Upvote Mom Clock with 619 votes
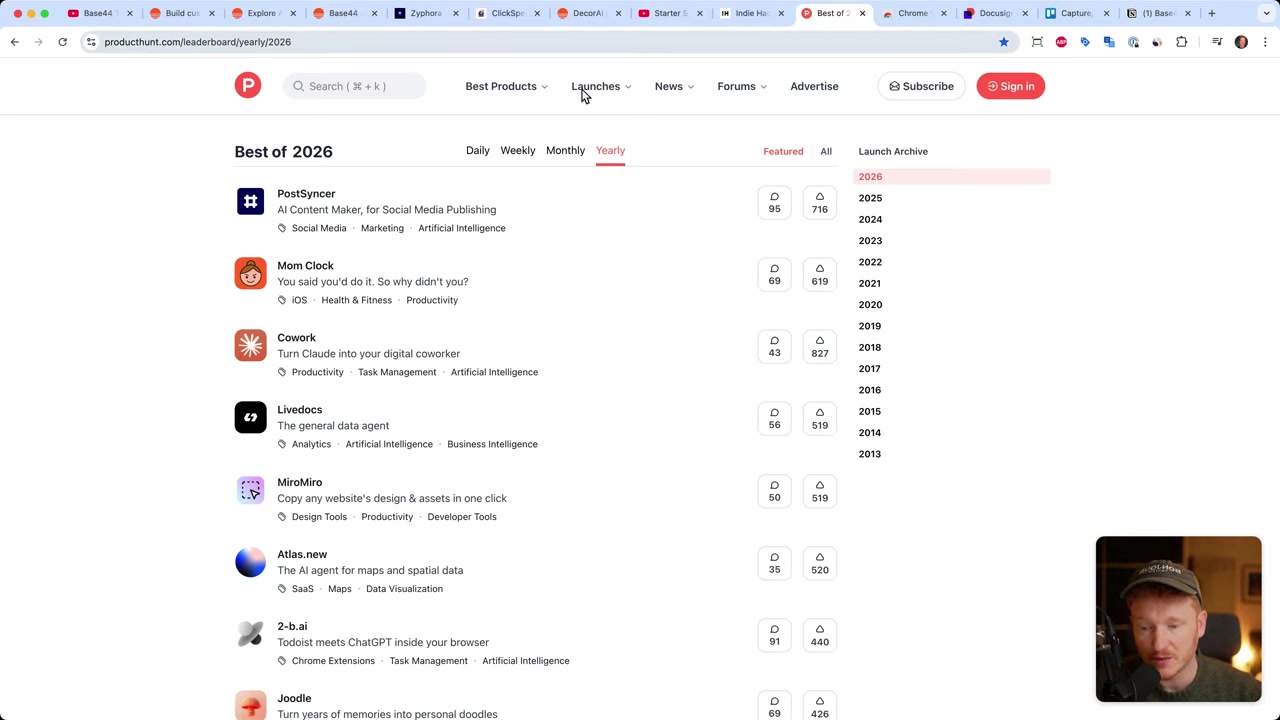The width and height of the screenshot is (1280, 720). point(820,275)
